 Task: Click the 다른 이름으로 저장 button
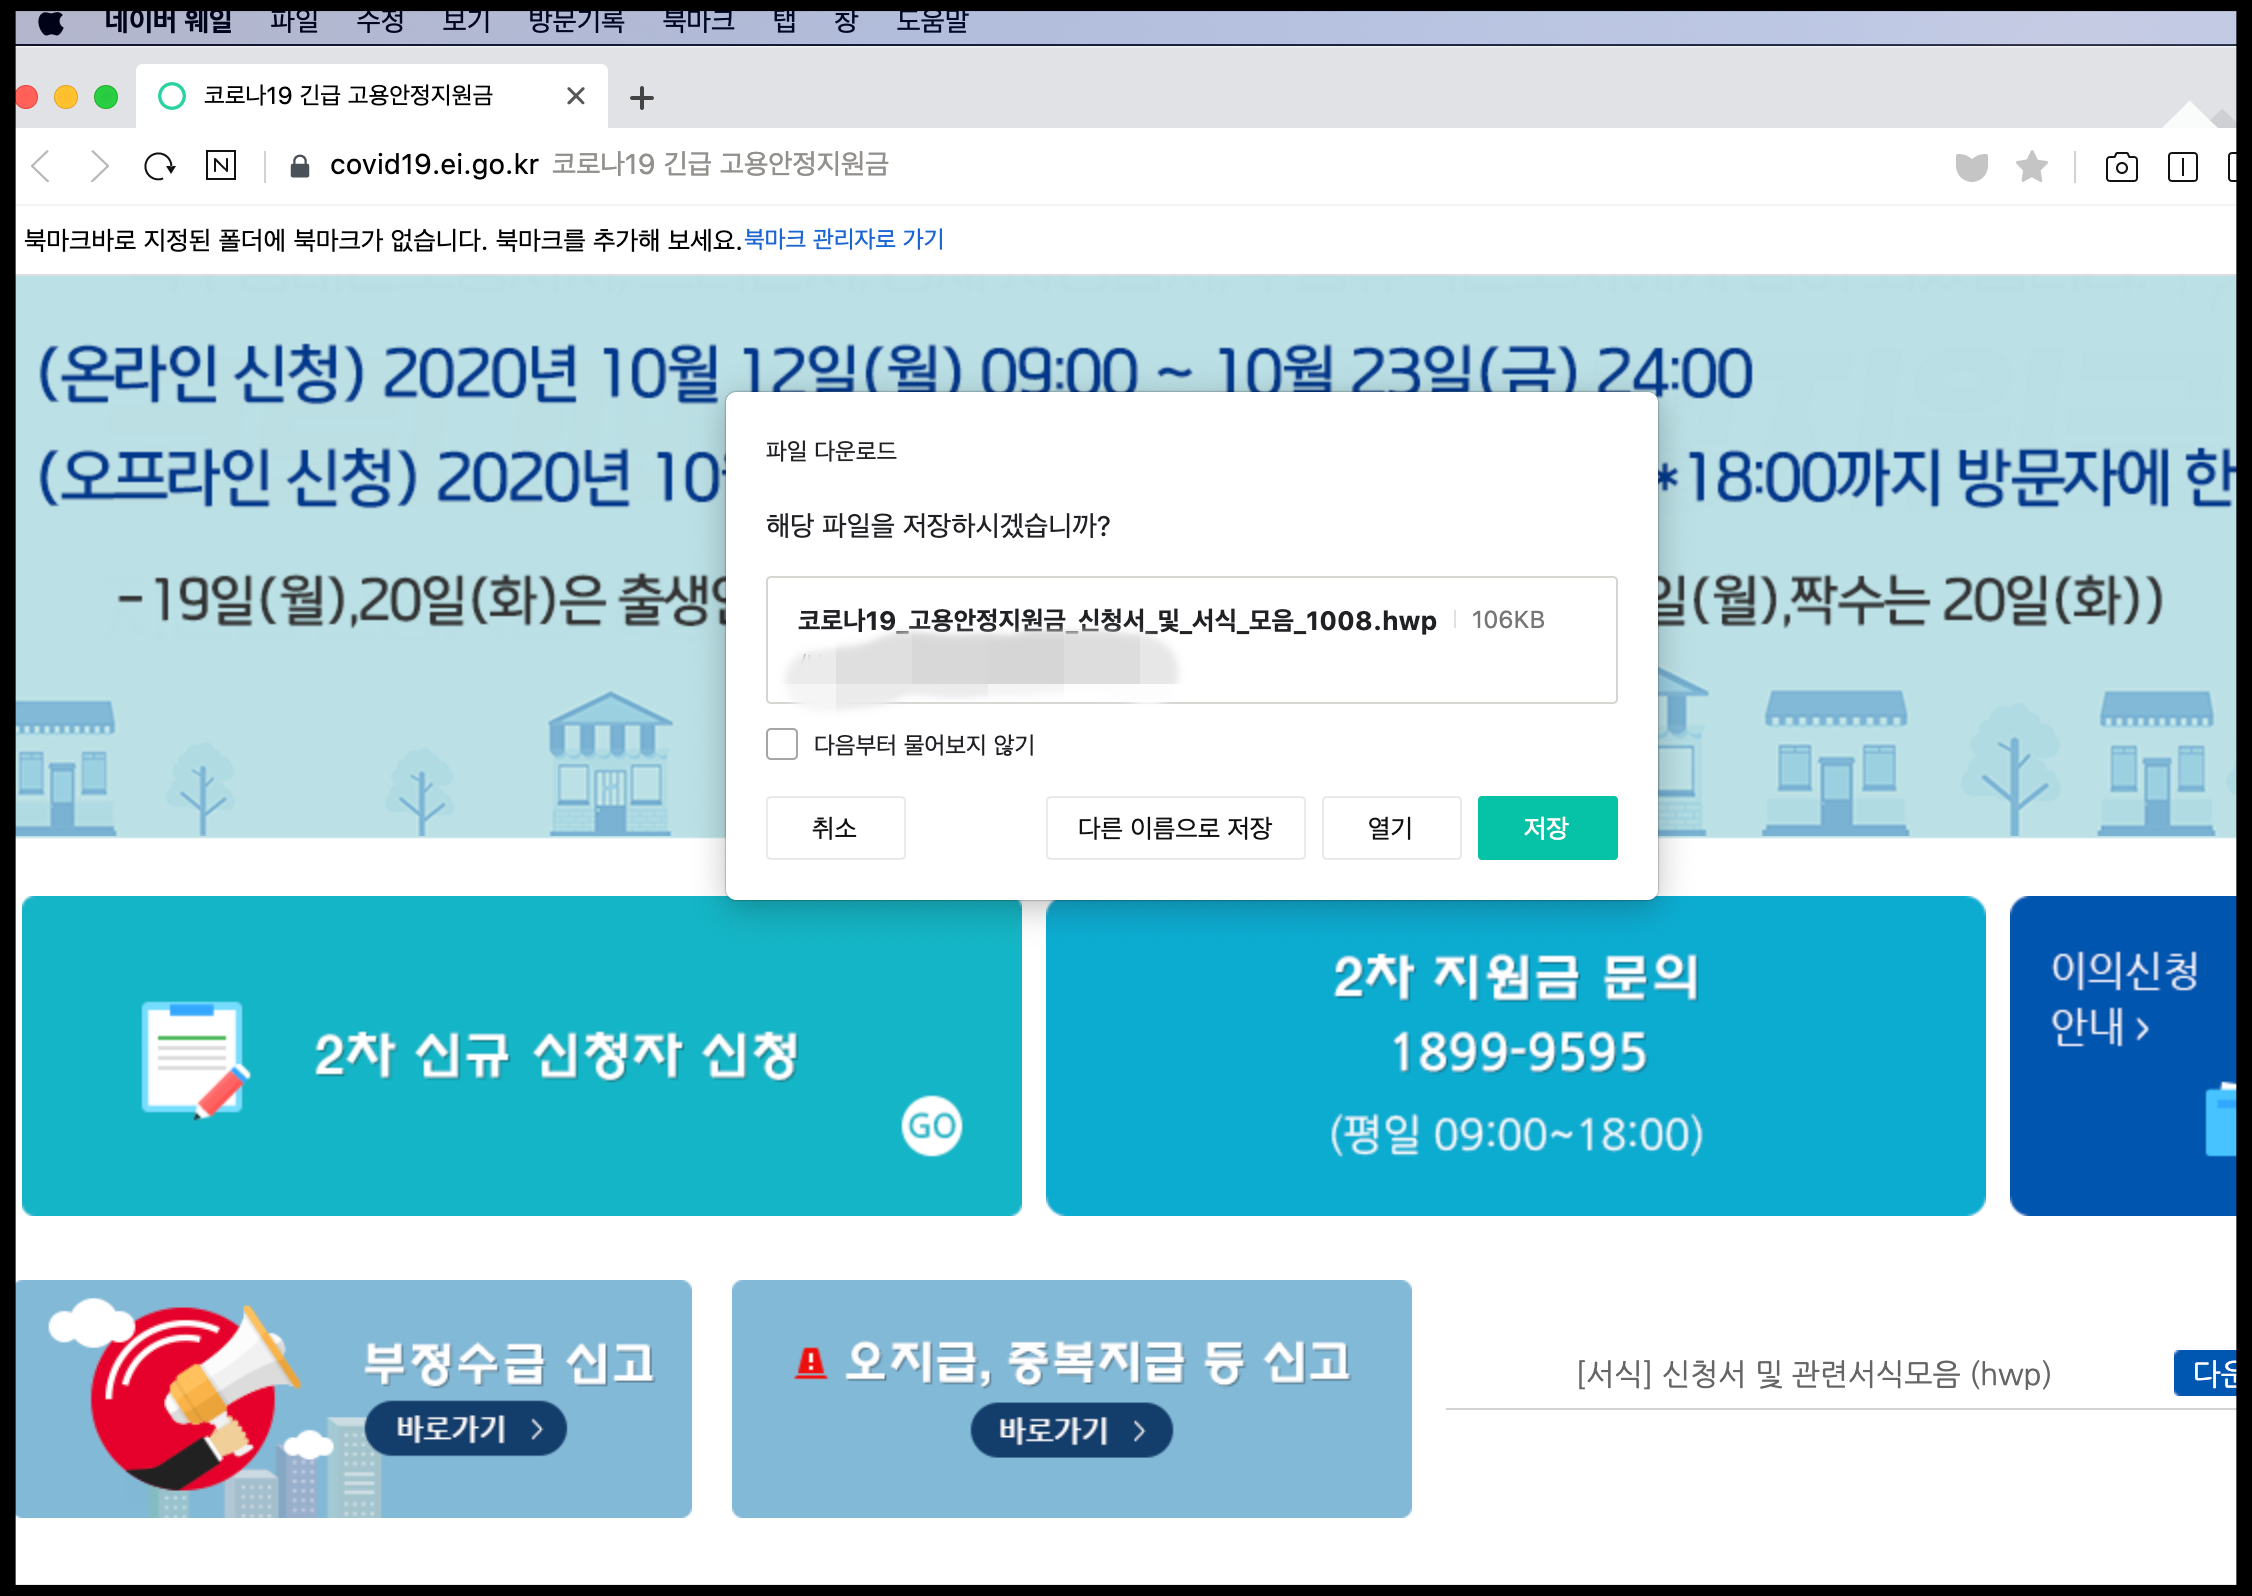coord(1175,828)
